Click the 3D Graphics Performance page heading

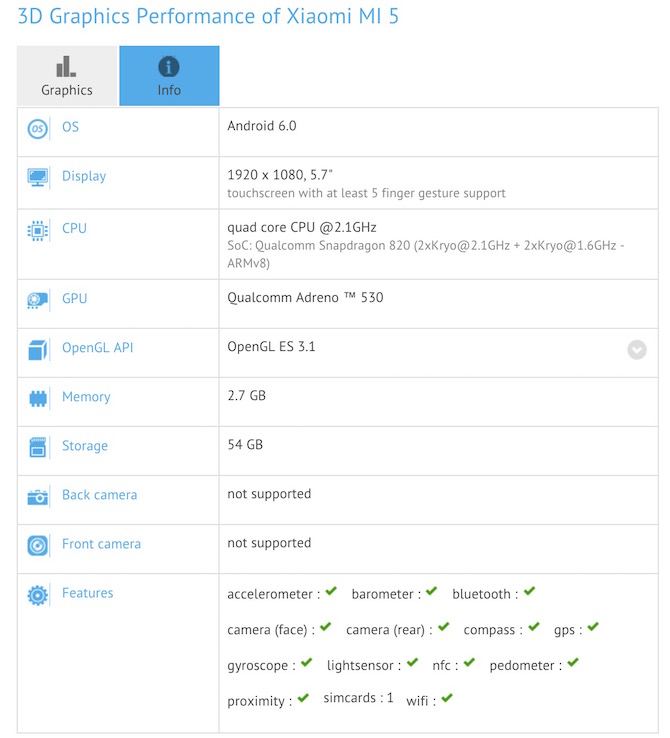pyautogui.click(x=208, y=17)
